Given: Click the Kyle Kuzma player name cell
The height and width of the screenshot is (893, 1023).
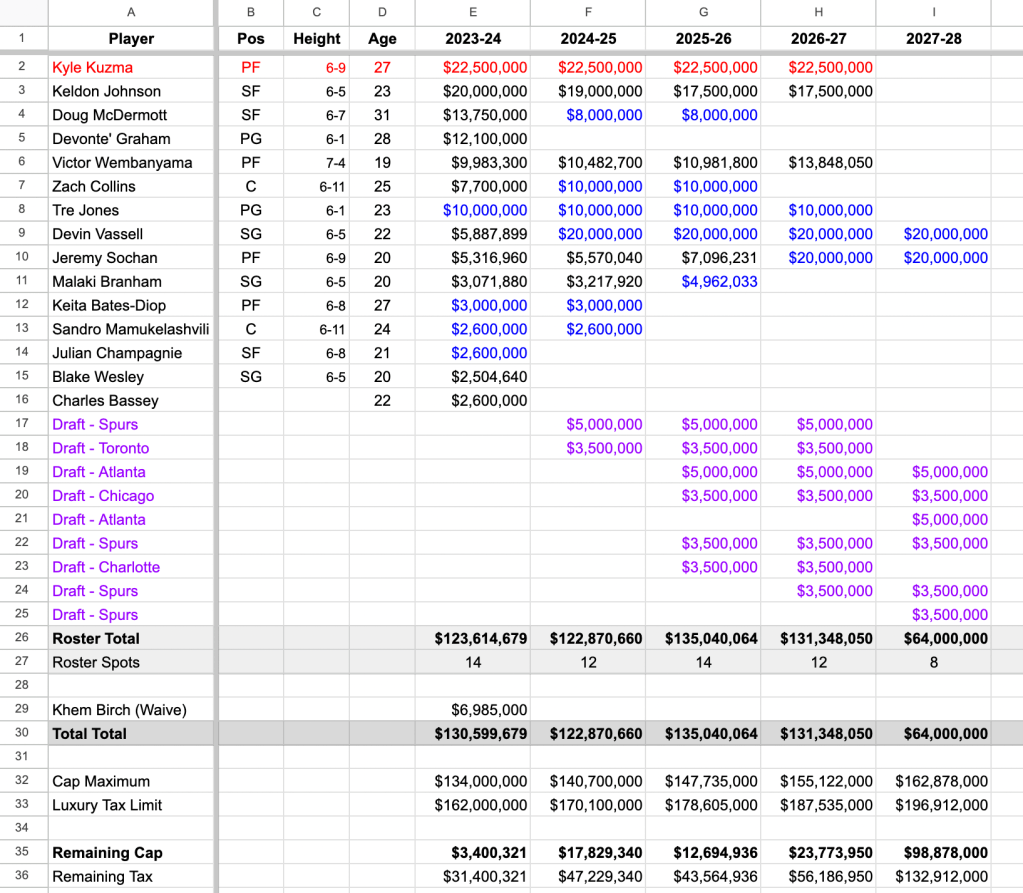Looking at the screenshot, I should coord(93,67).
